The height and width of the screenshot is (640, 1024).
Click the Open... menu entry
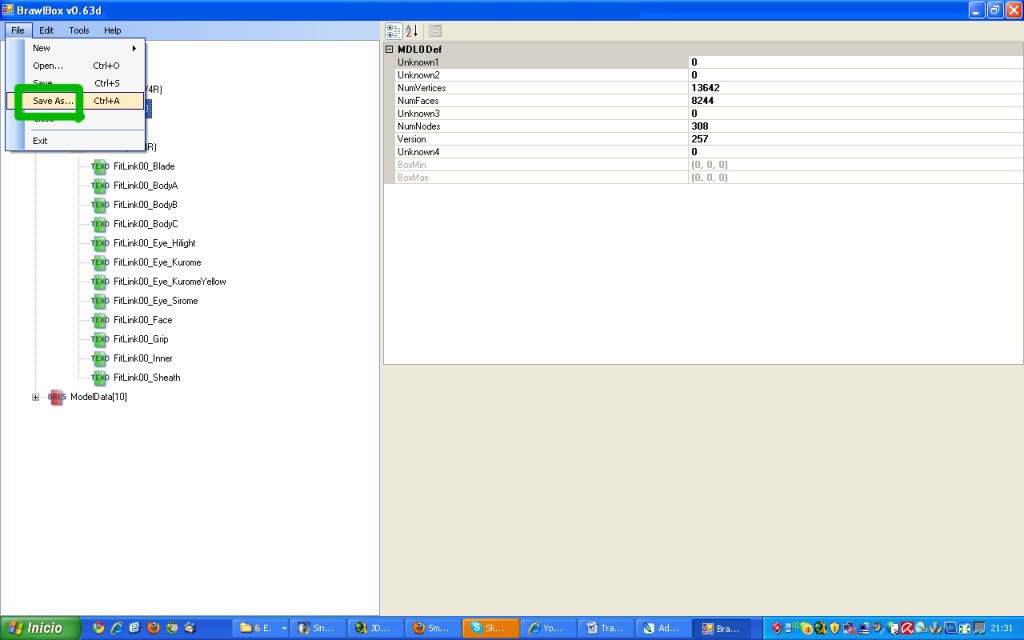[48, 66]
